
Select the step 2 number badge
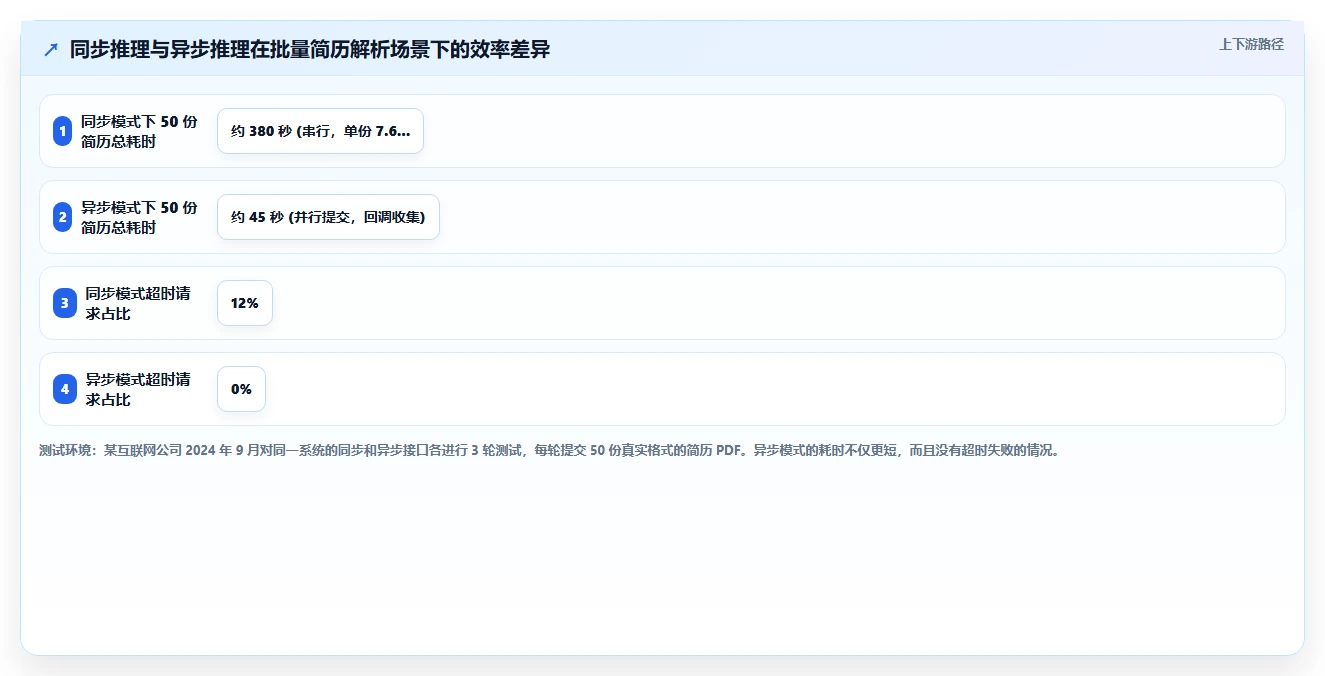coord(63,217)
